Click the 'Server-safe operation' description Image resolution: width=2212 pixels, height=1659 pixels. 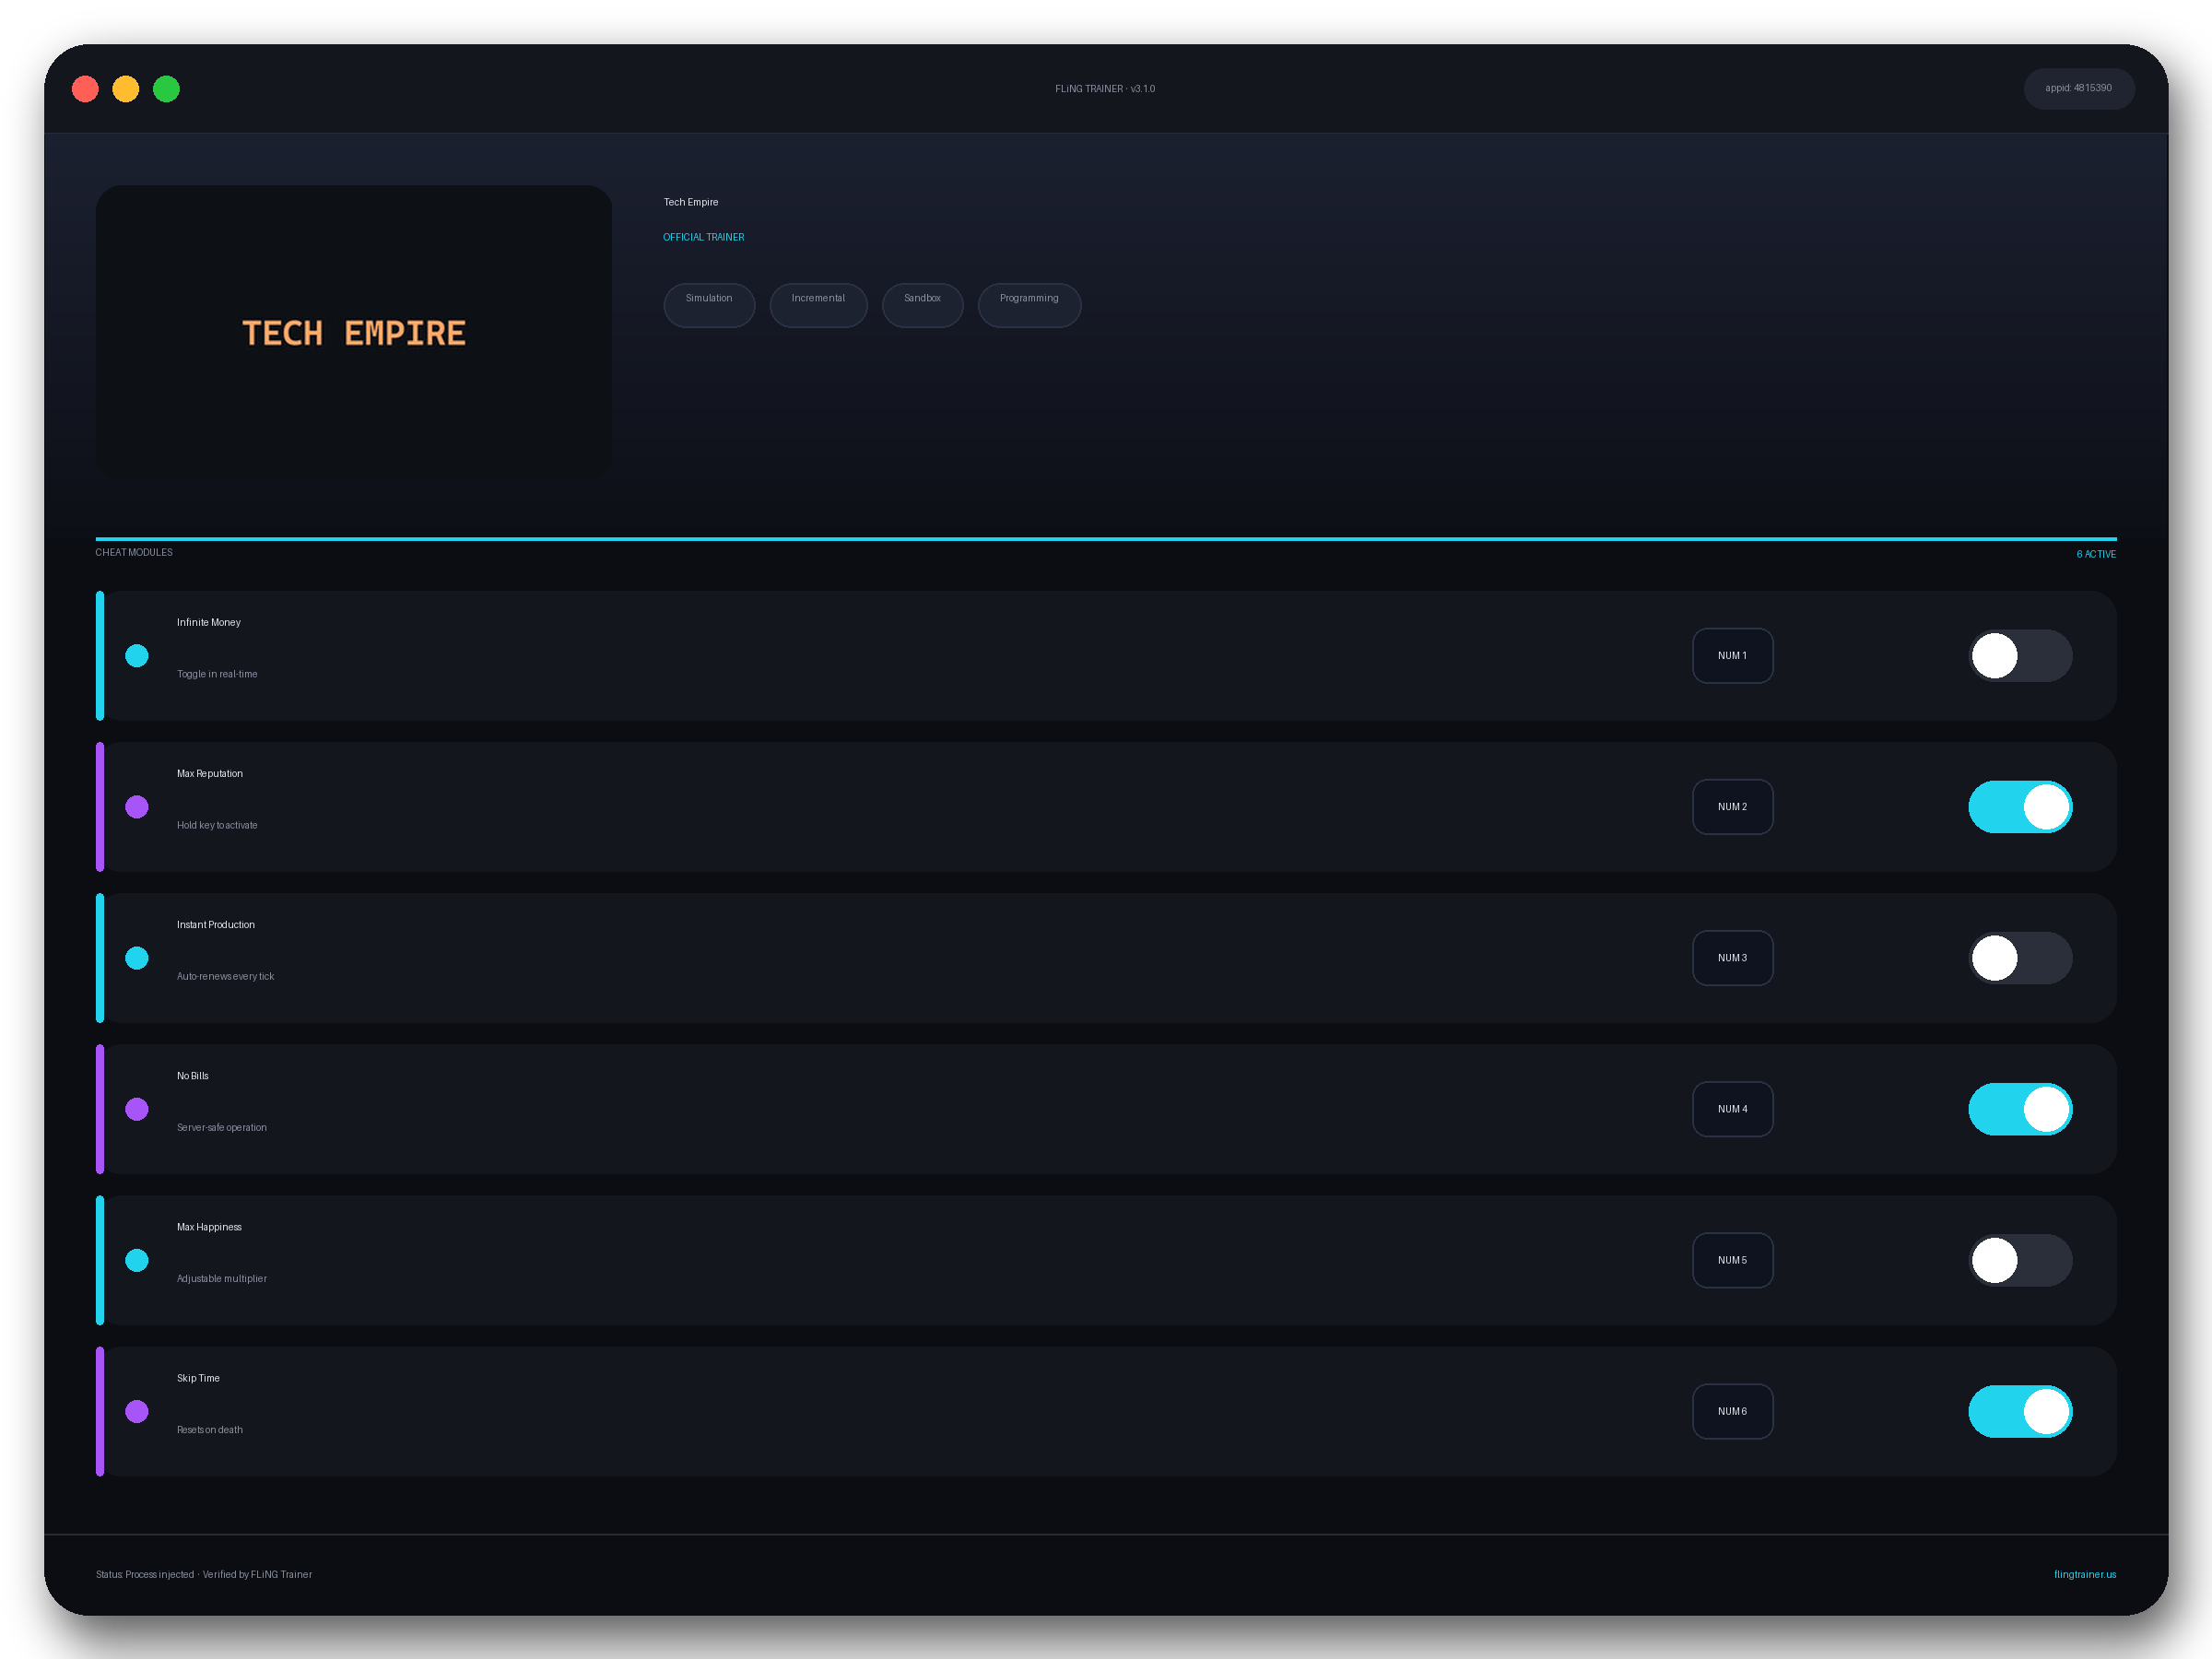222,1127
